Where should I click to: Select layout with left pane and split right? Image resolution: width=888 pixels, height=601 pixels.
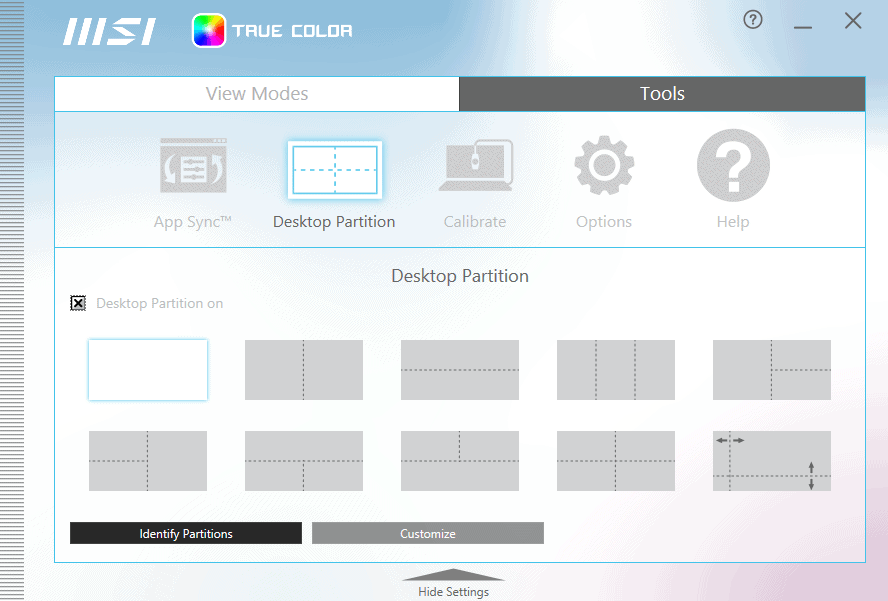(x=772, y=370)
